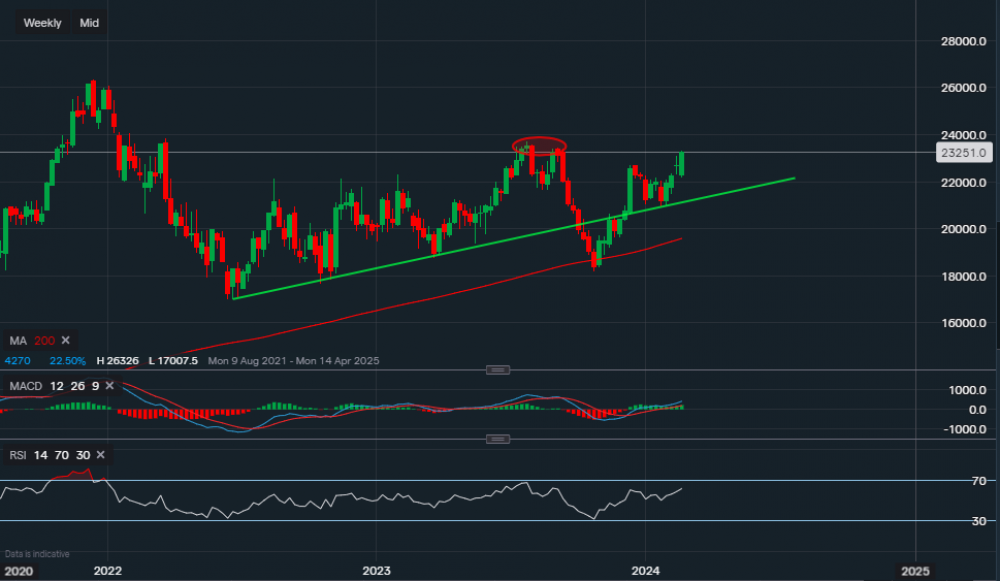Image resolution: width=1000 pixels, height=581 pixels.
Task: Click the 2022 label on time axis
Action: point(107,571)
